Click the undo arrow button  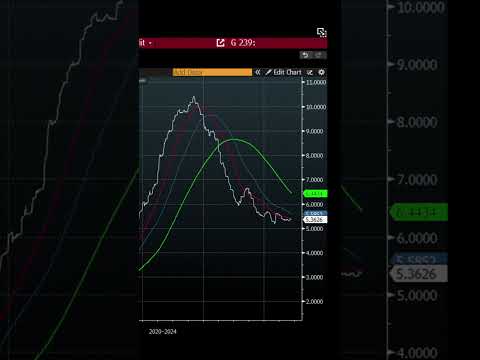point(306,55)
